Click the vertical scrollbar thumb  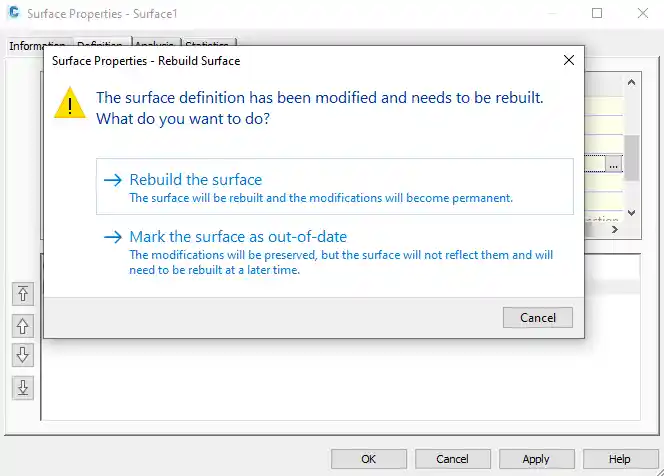point(632,157)
